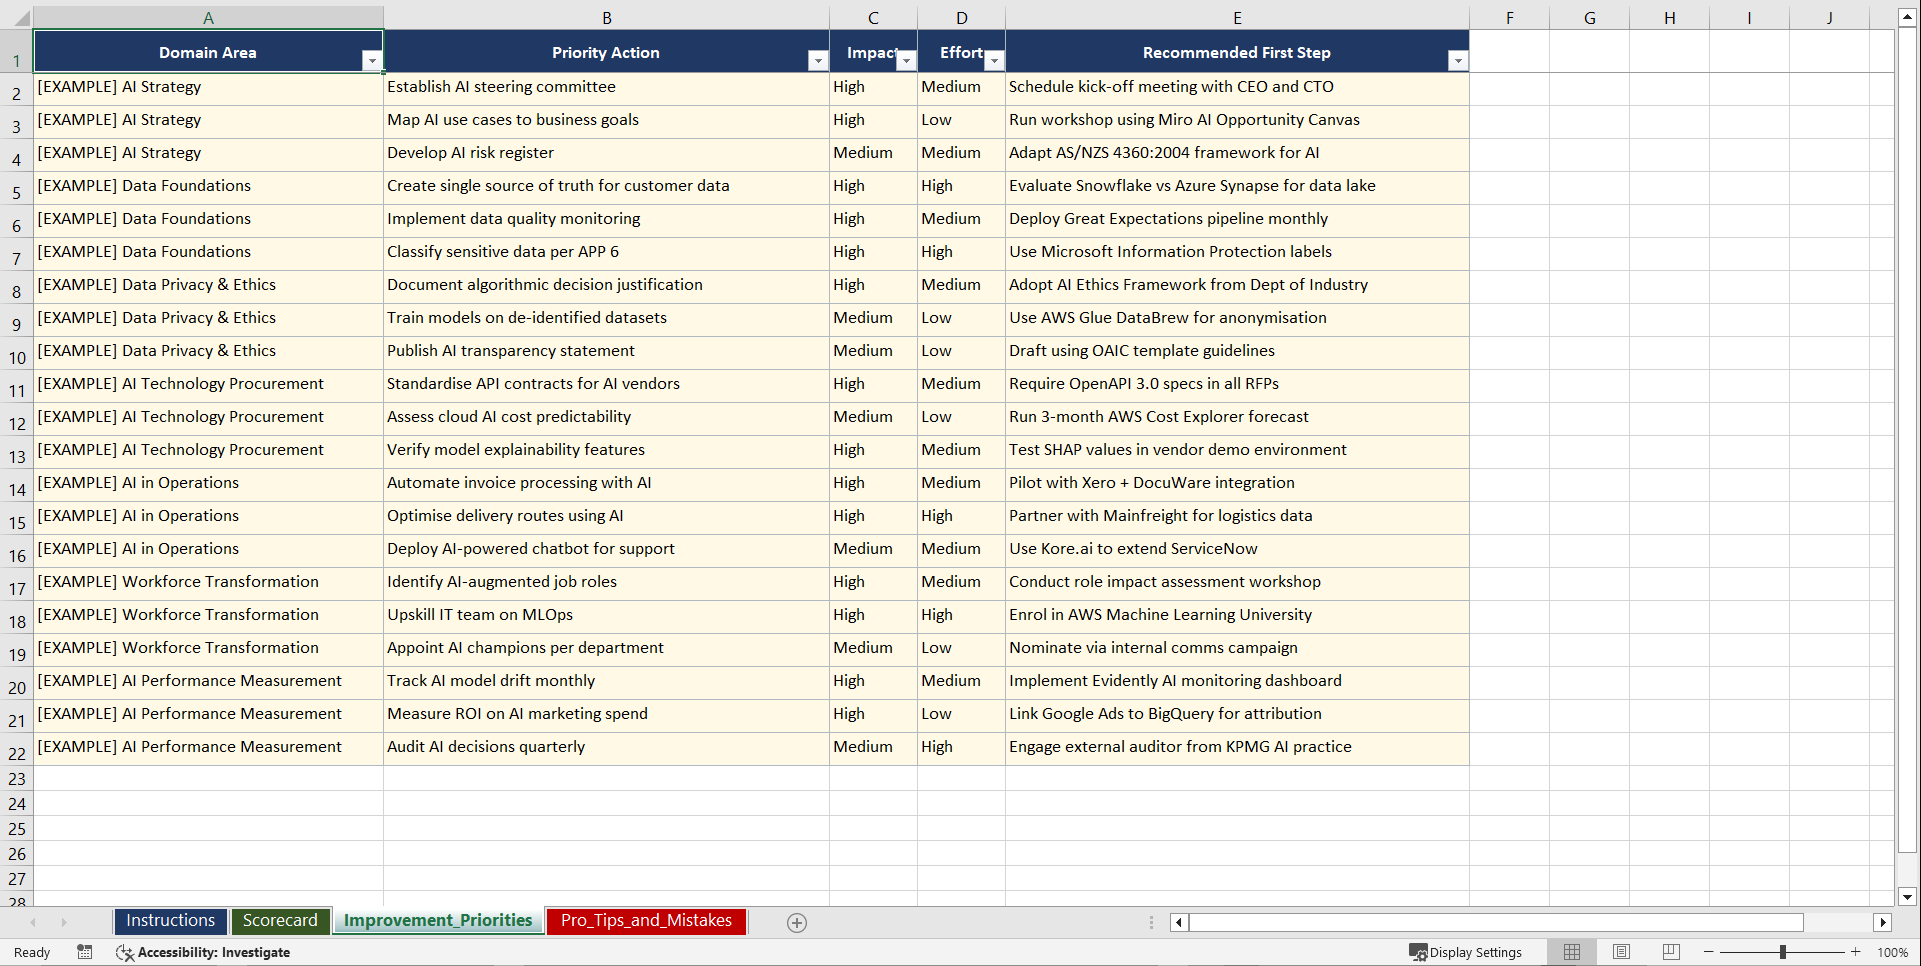Switch to the Instructions sheet tab
Screen dimensions: 1921x966
(170, 921)
